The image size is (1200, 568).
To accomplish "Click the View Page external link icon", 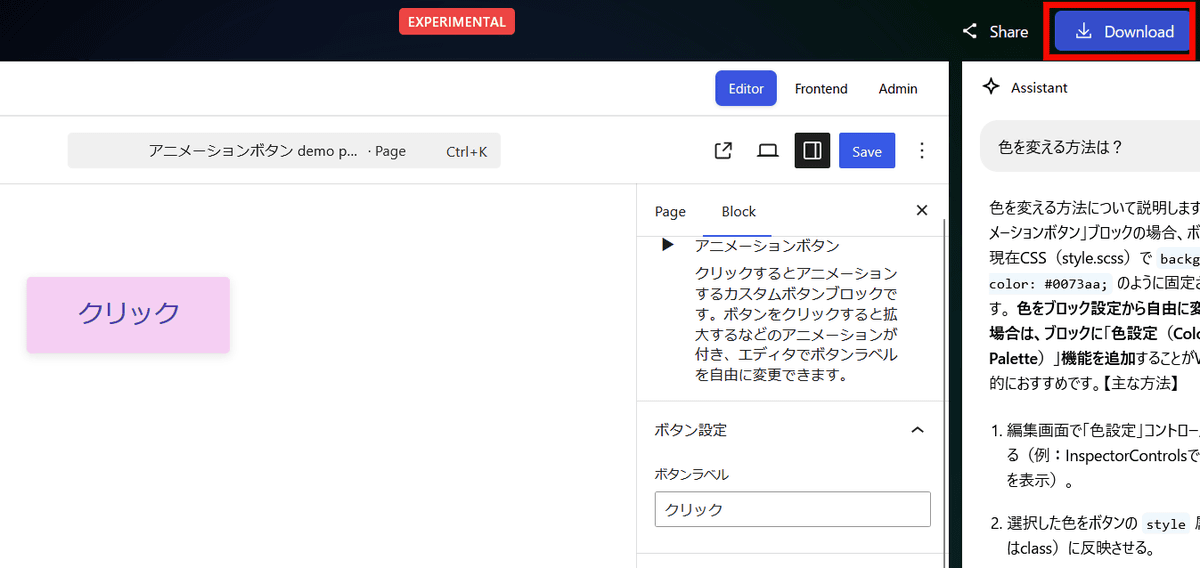I will tap(723, 151).
